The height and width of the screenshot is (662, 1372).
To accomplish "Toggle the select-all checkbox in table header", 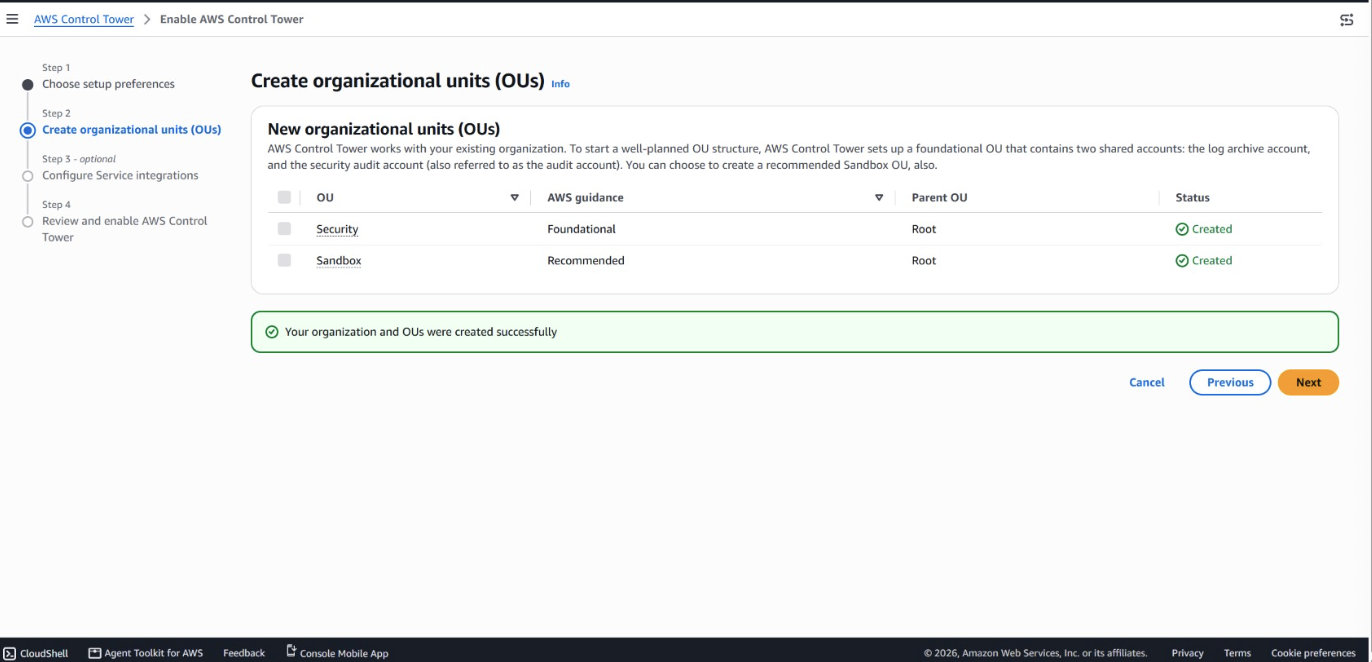I will tap(284, 198).
